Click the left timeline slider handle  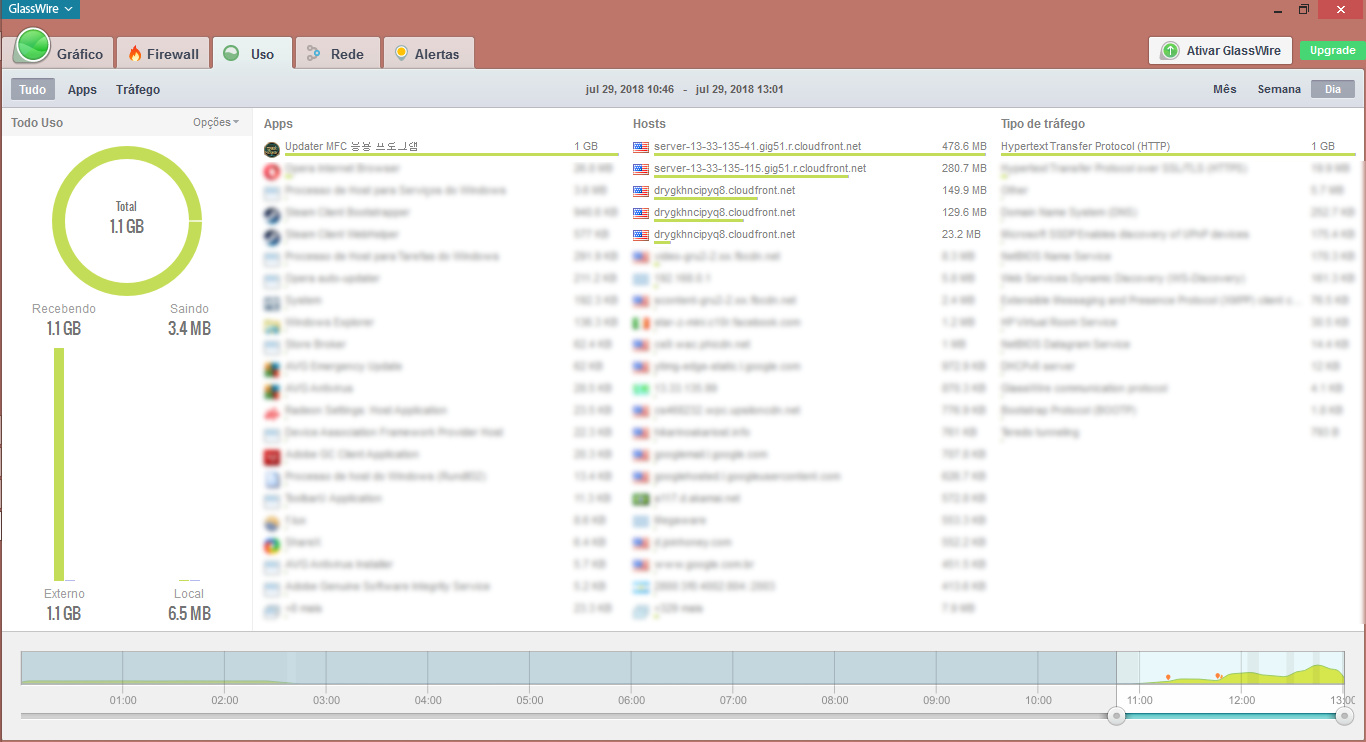click(1116, 715)
